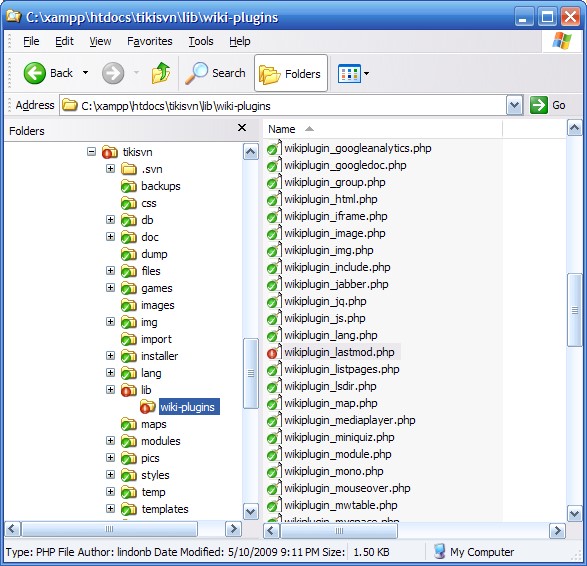The width and height of the screenshot is (587, 566).
Task: Click inside the Address path field
Action: pos(283,106)
